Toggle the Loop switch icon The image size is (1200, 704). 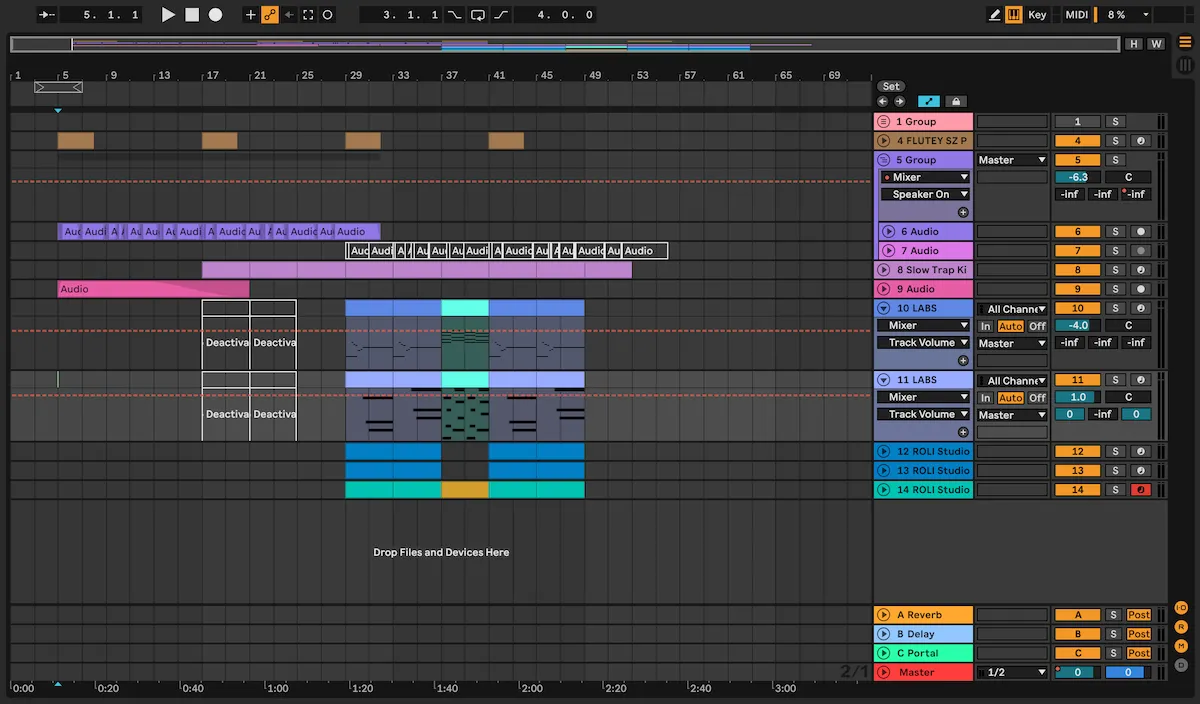coord(478,15)
